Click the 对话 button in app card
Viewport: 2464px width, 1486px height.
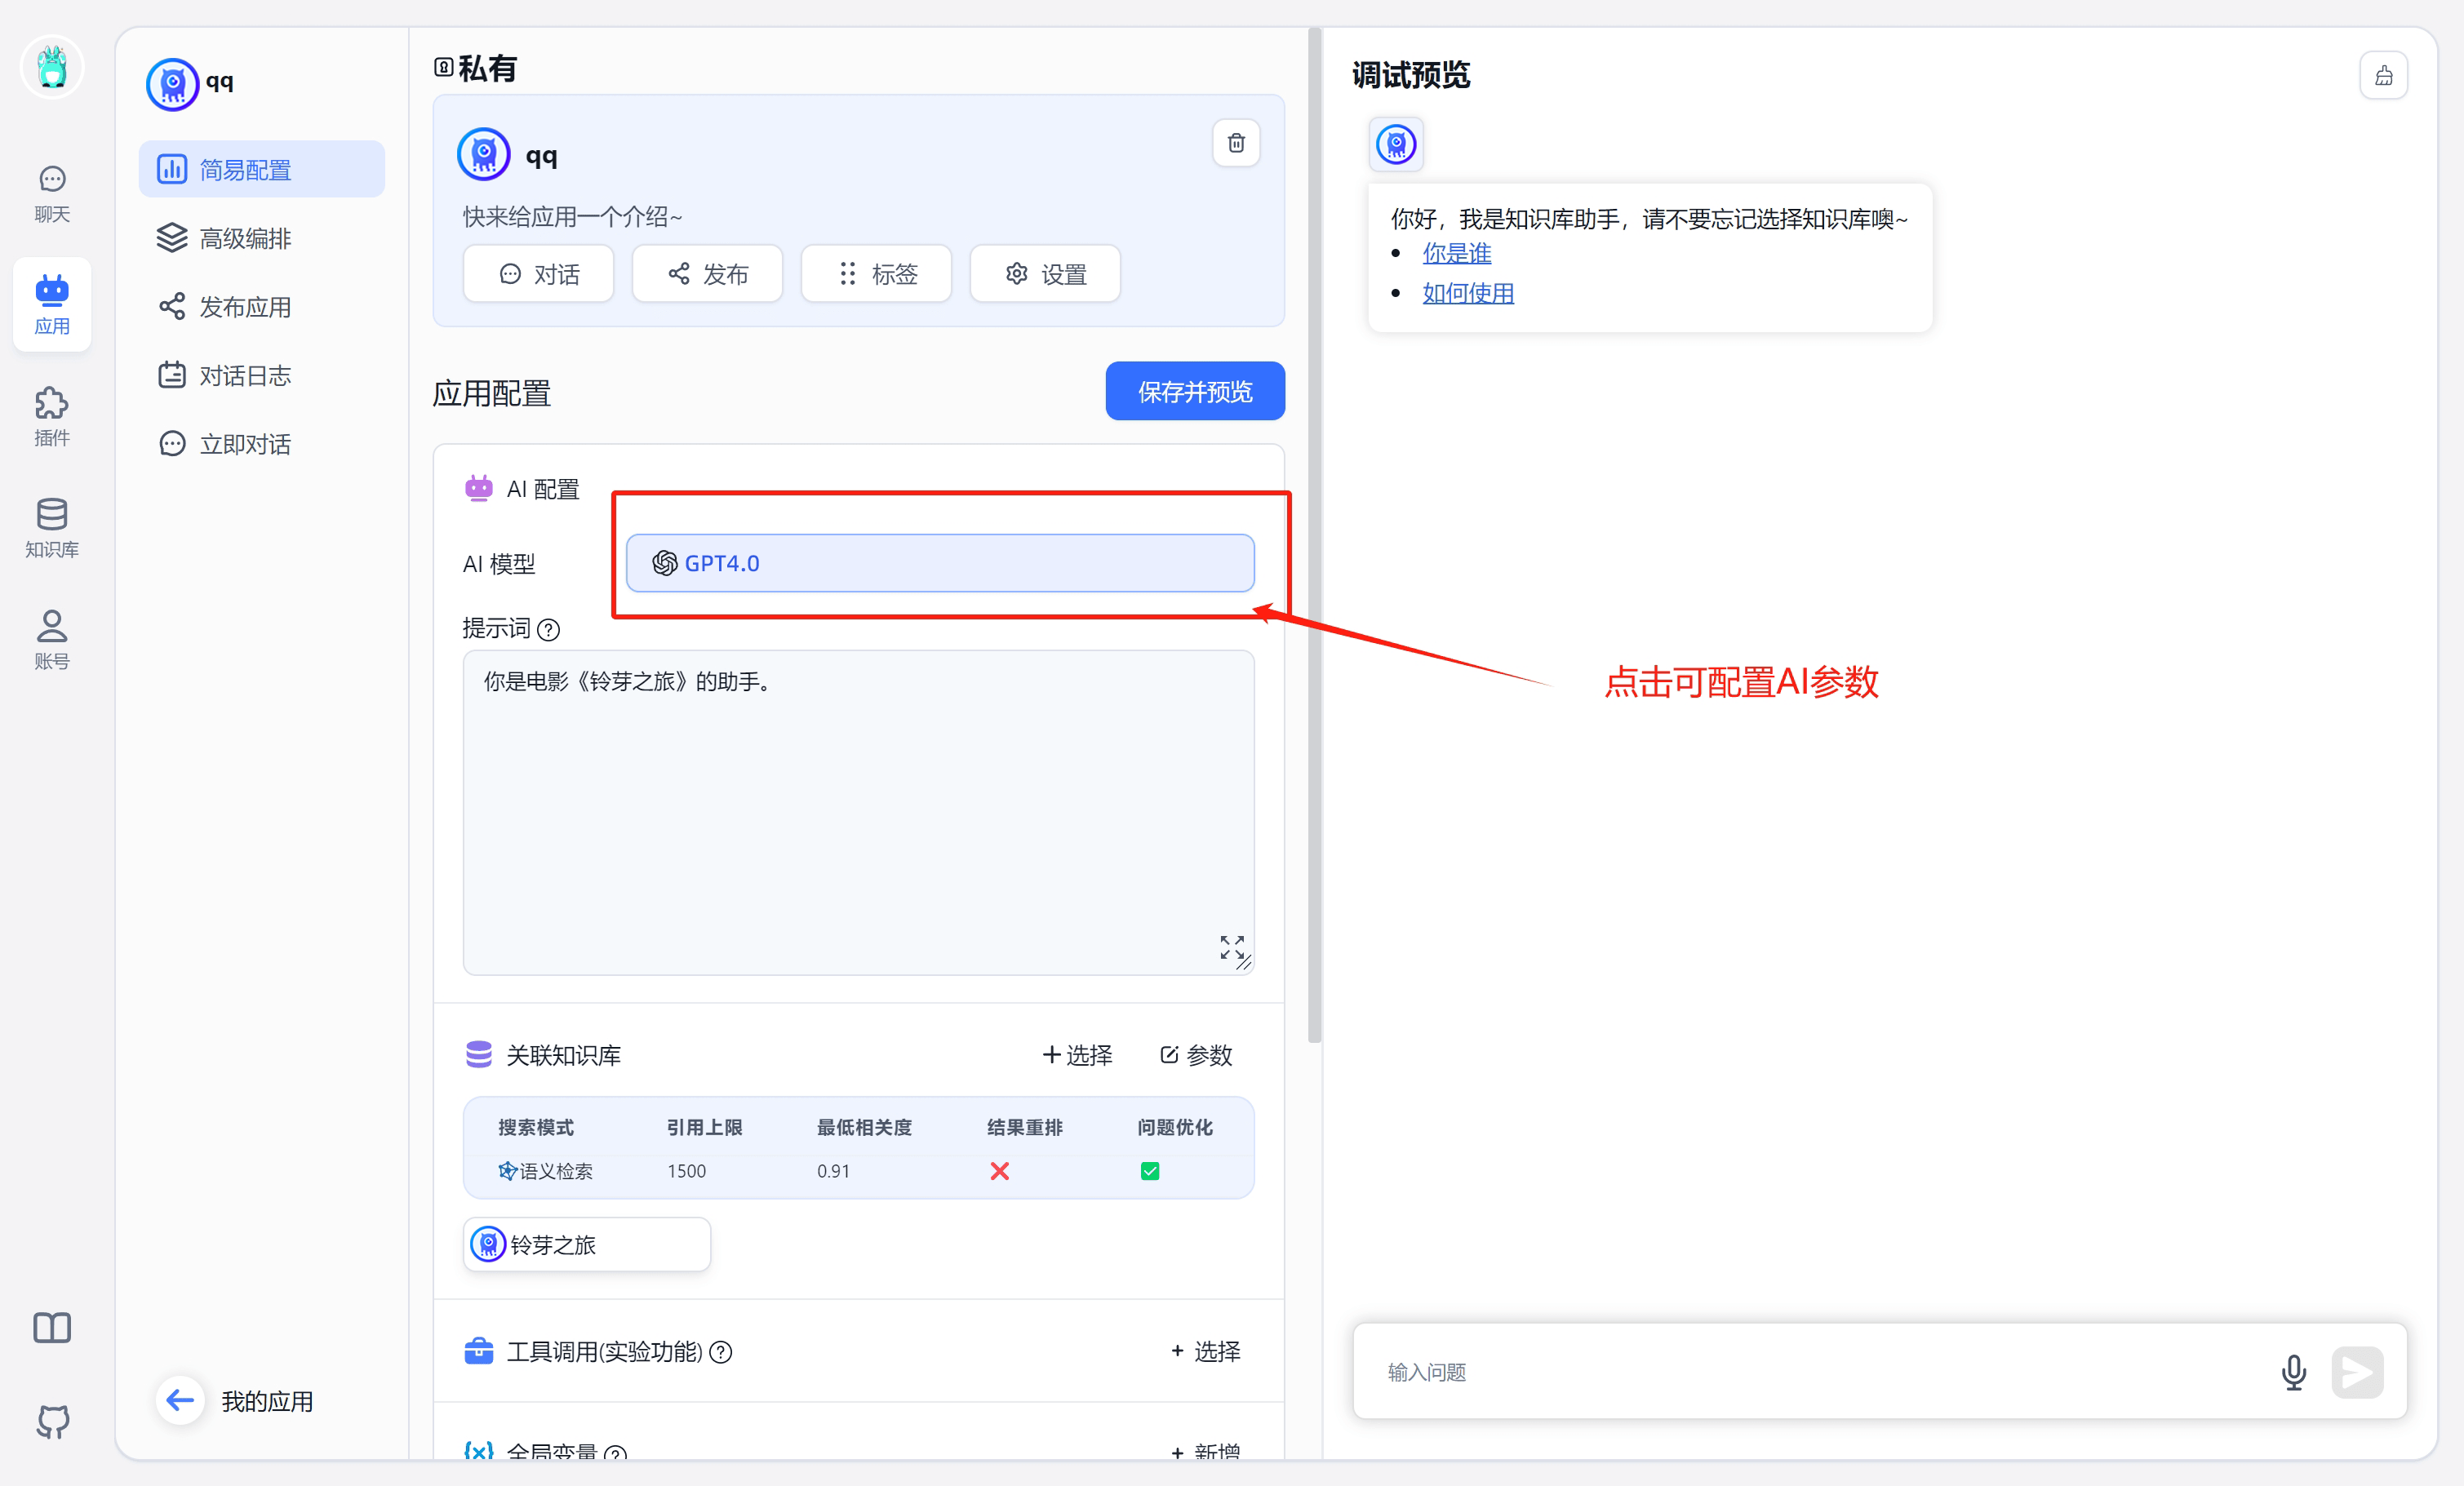coord(539,274)
